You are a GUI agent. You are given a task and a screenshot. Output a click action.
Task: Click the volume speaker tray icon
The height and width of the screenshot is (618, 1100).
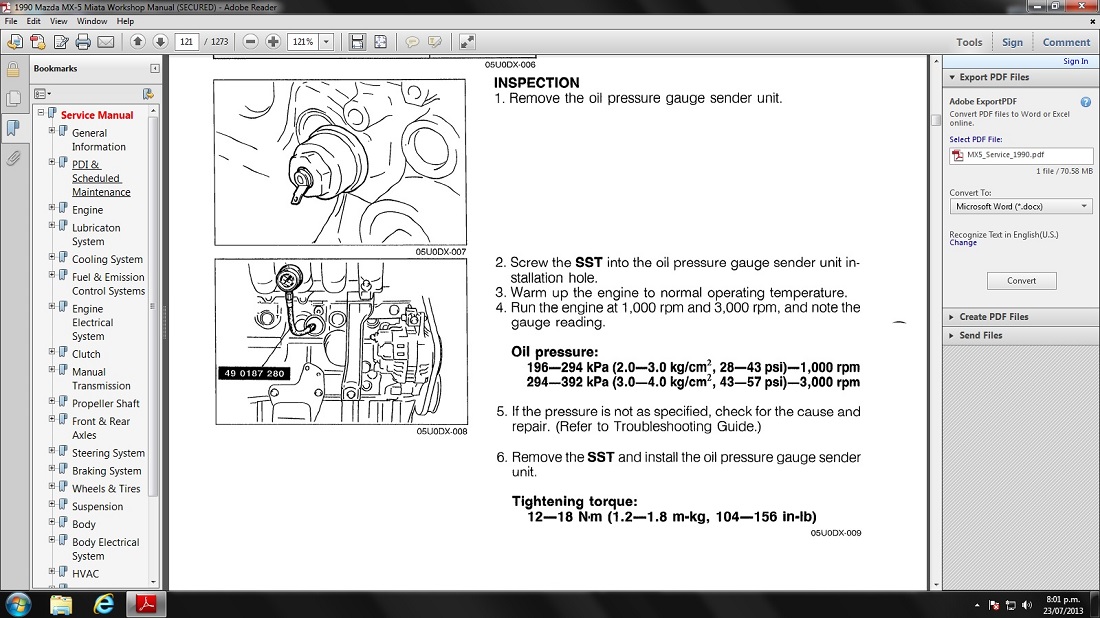pos(1027,605)
